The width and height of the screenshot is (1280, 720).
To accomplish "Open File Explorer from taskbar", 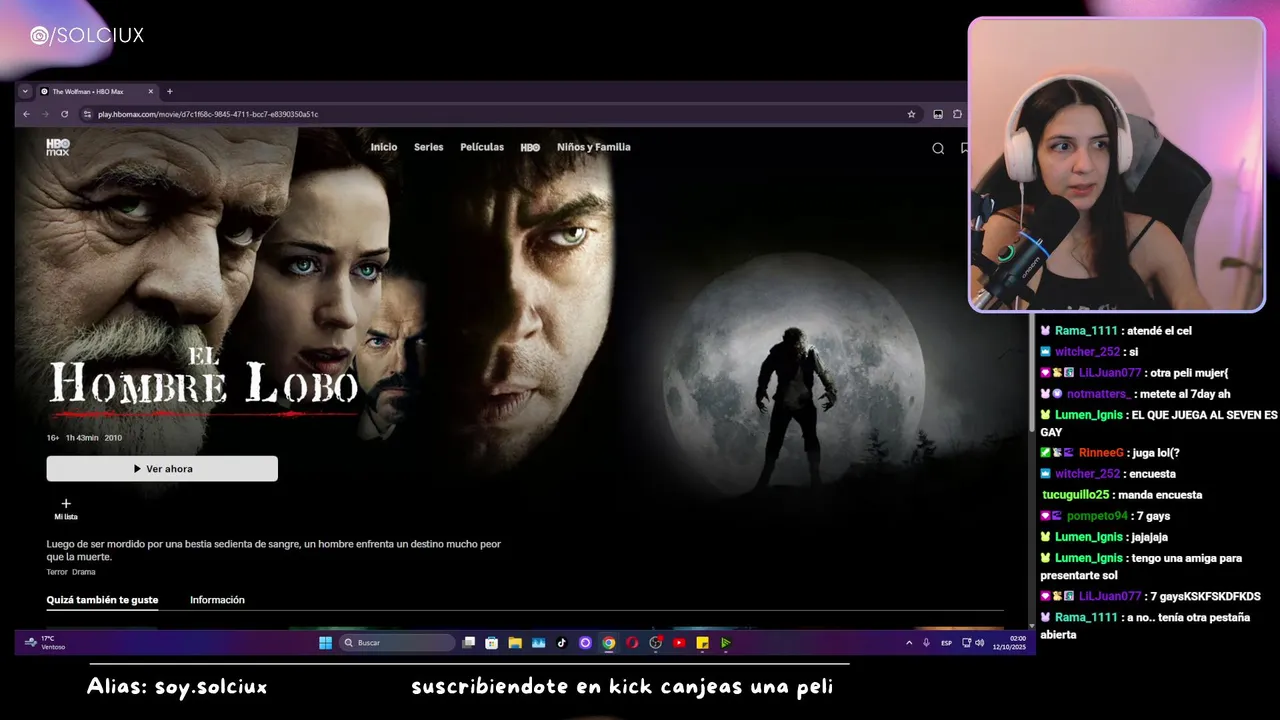I will (x=514, y=643).
